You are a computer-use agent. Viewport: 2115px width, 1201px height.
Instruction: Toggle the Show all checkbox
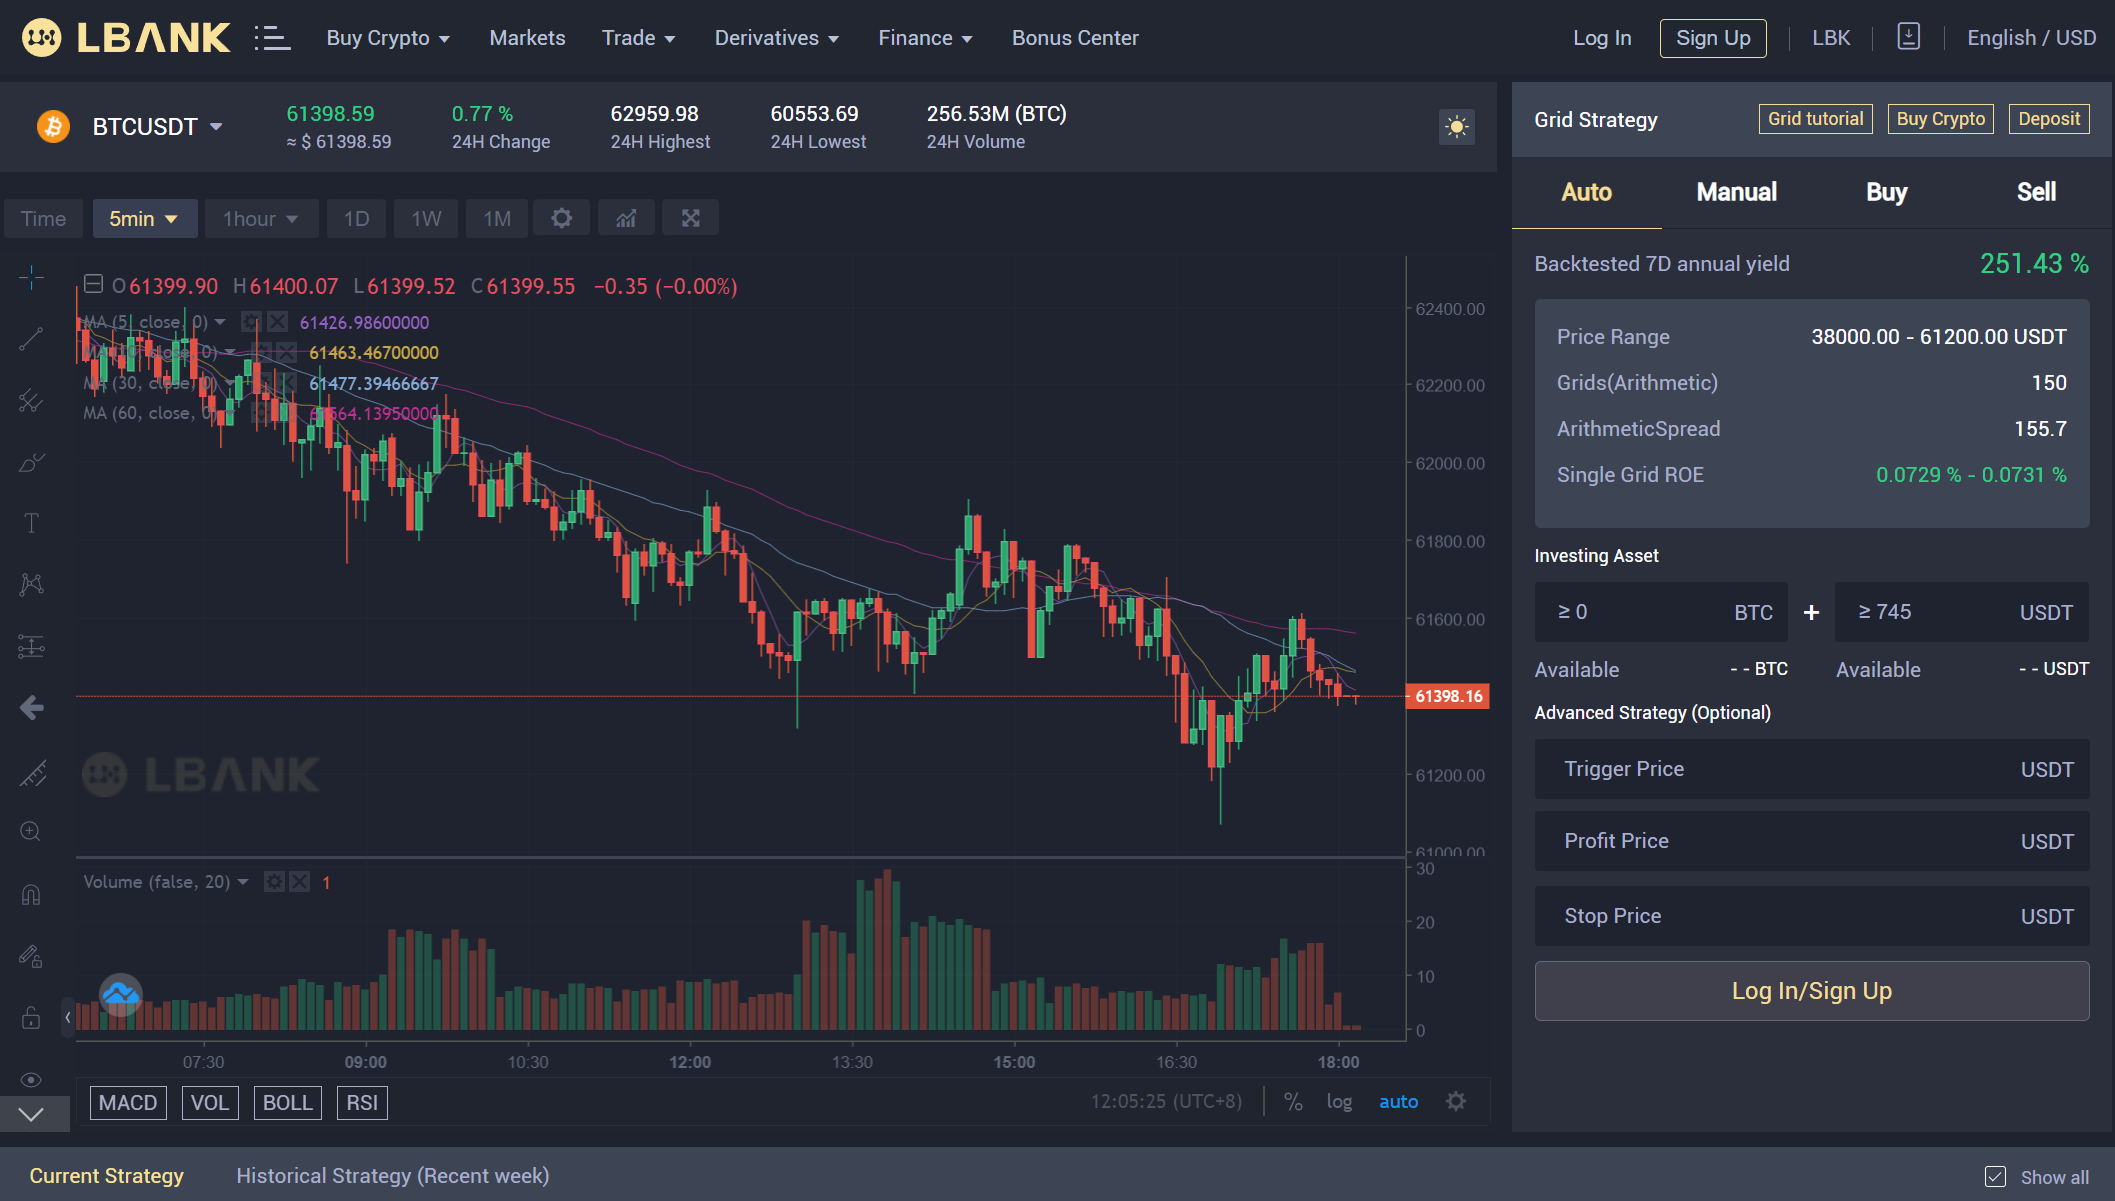pos(1995,1177)
